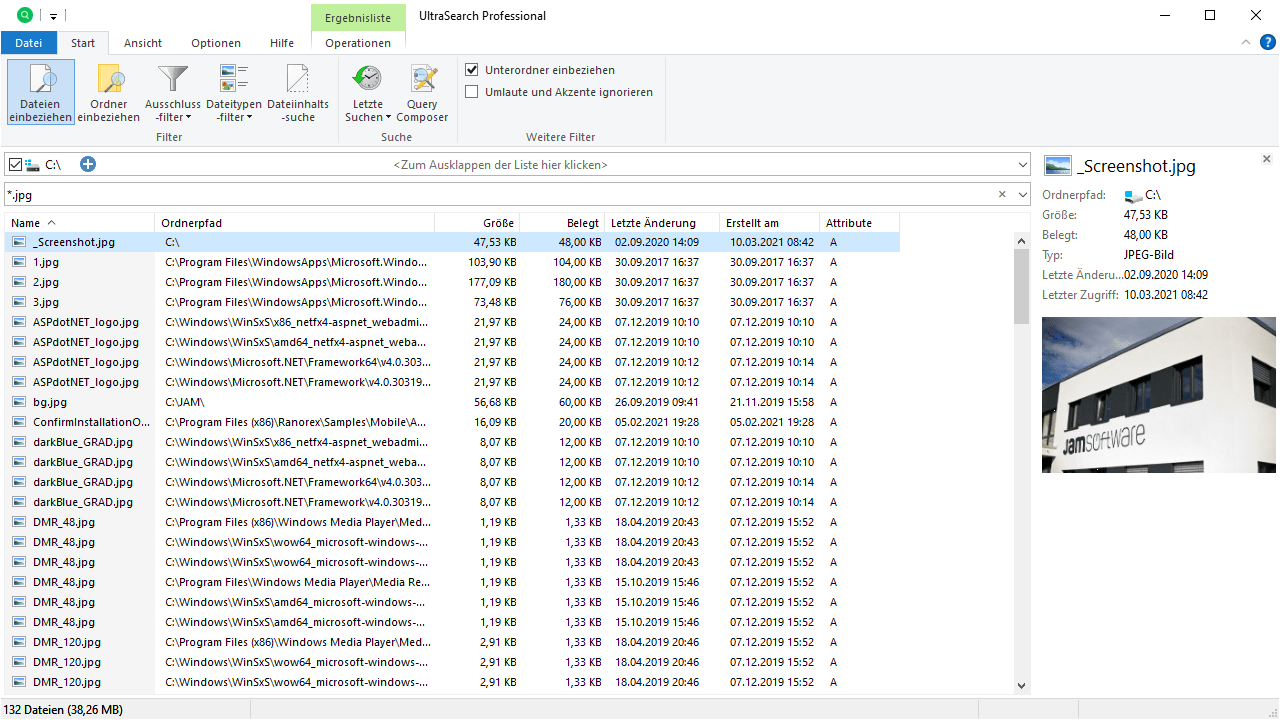Expand the search pattern history dropdown

1022,194
